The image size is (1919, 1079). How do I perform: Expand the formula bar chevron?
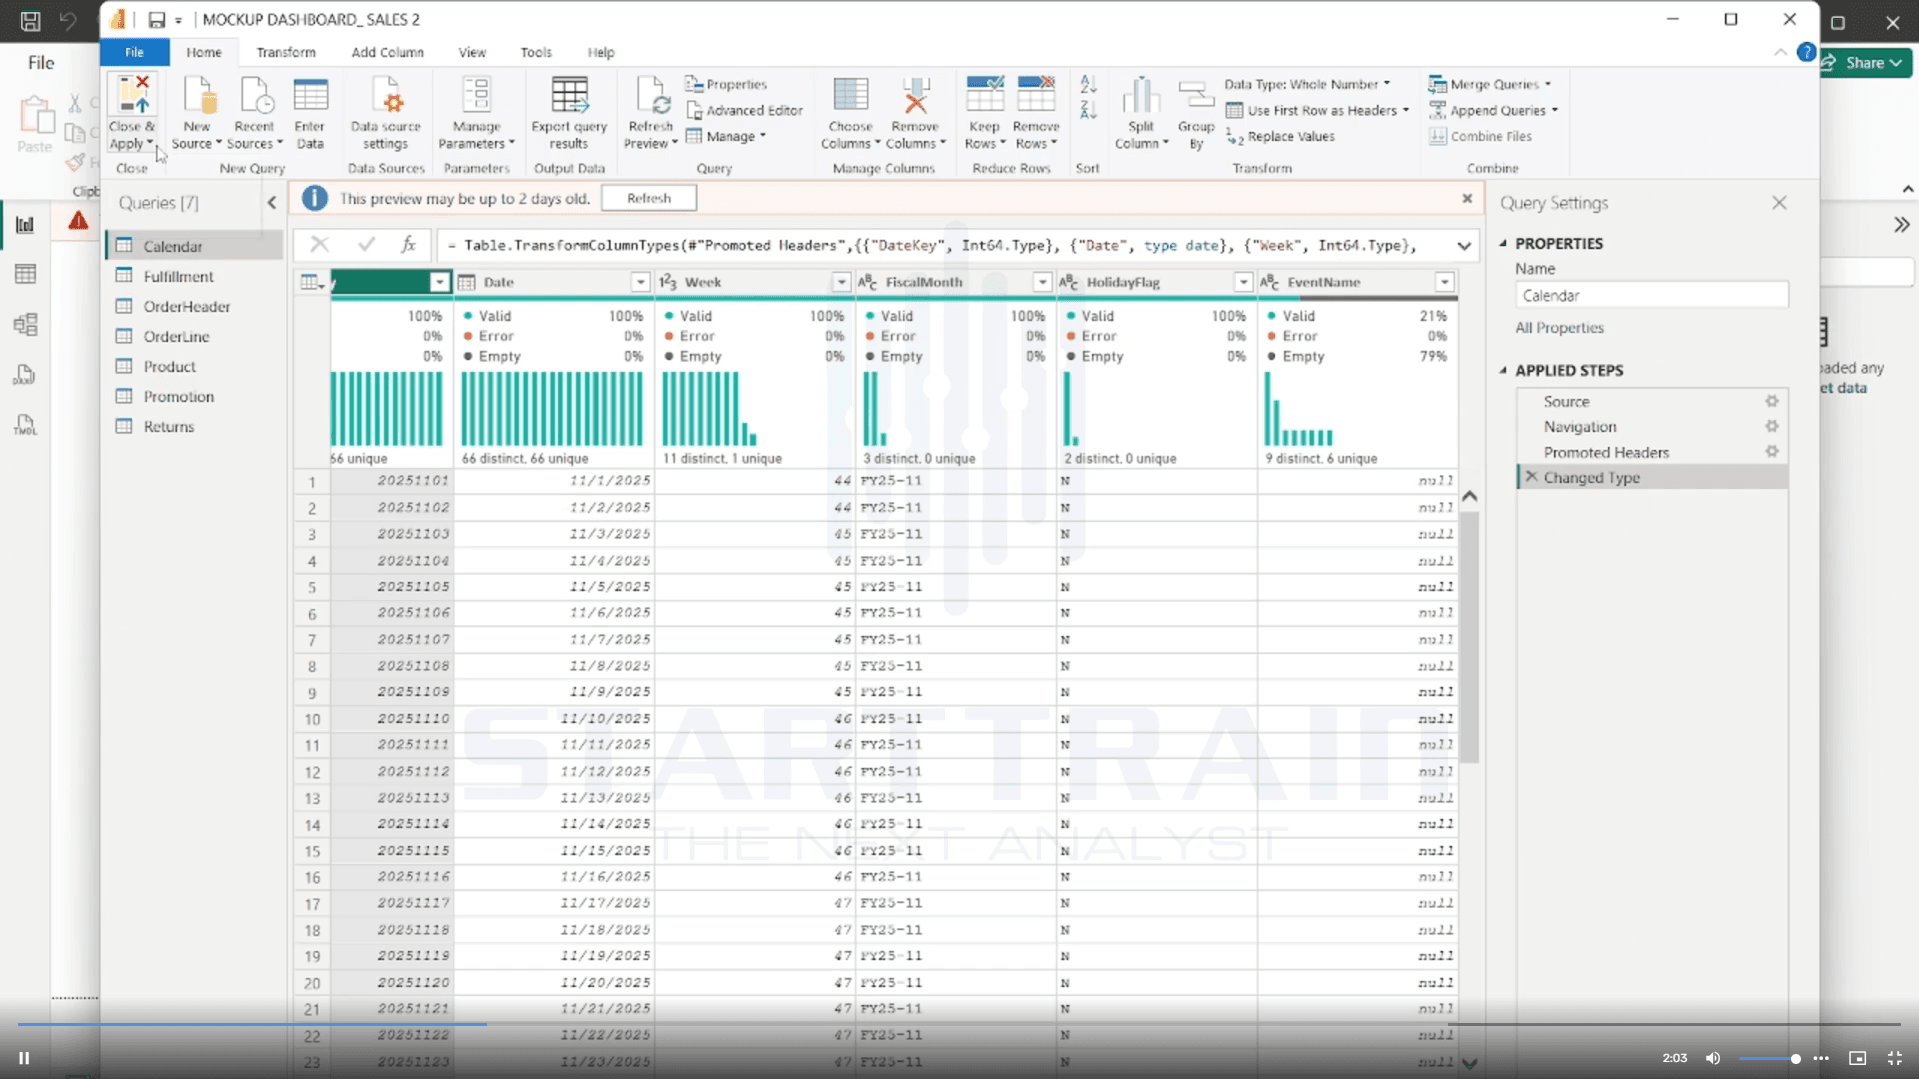(x=1464, y=246)
